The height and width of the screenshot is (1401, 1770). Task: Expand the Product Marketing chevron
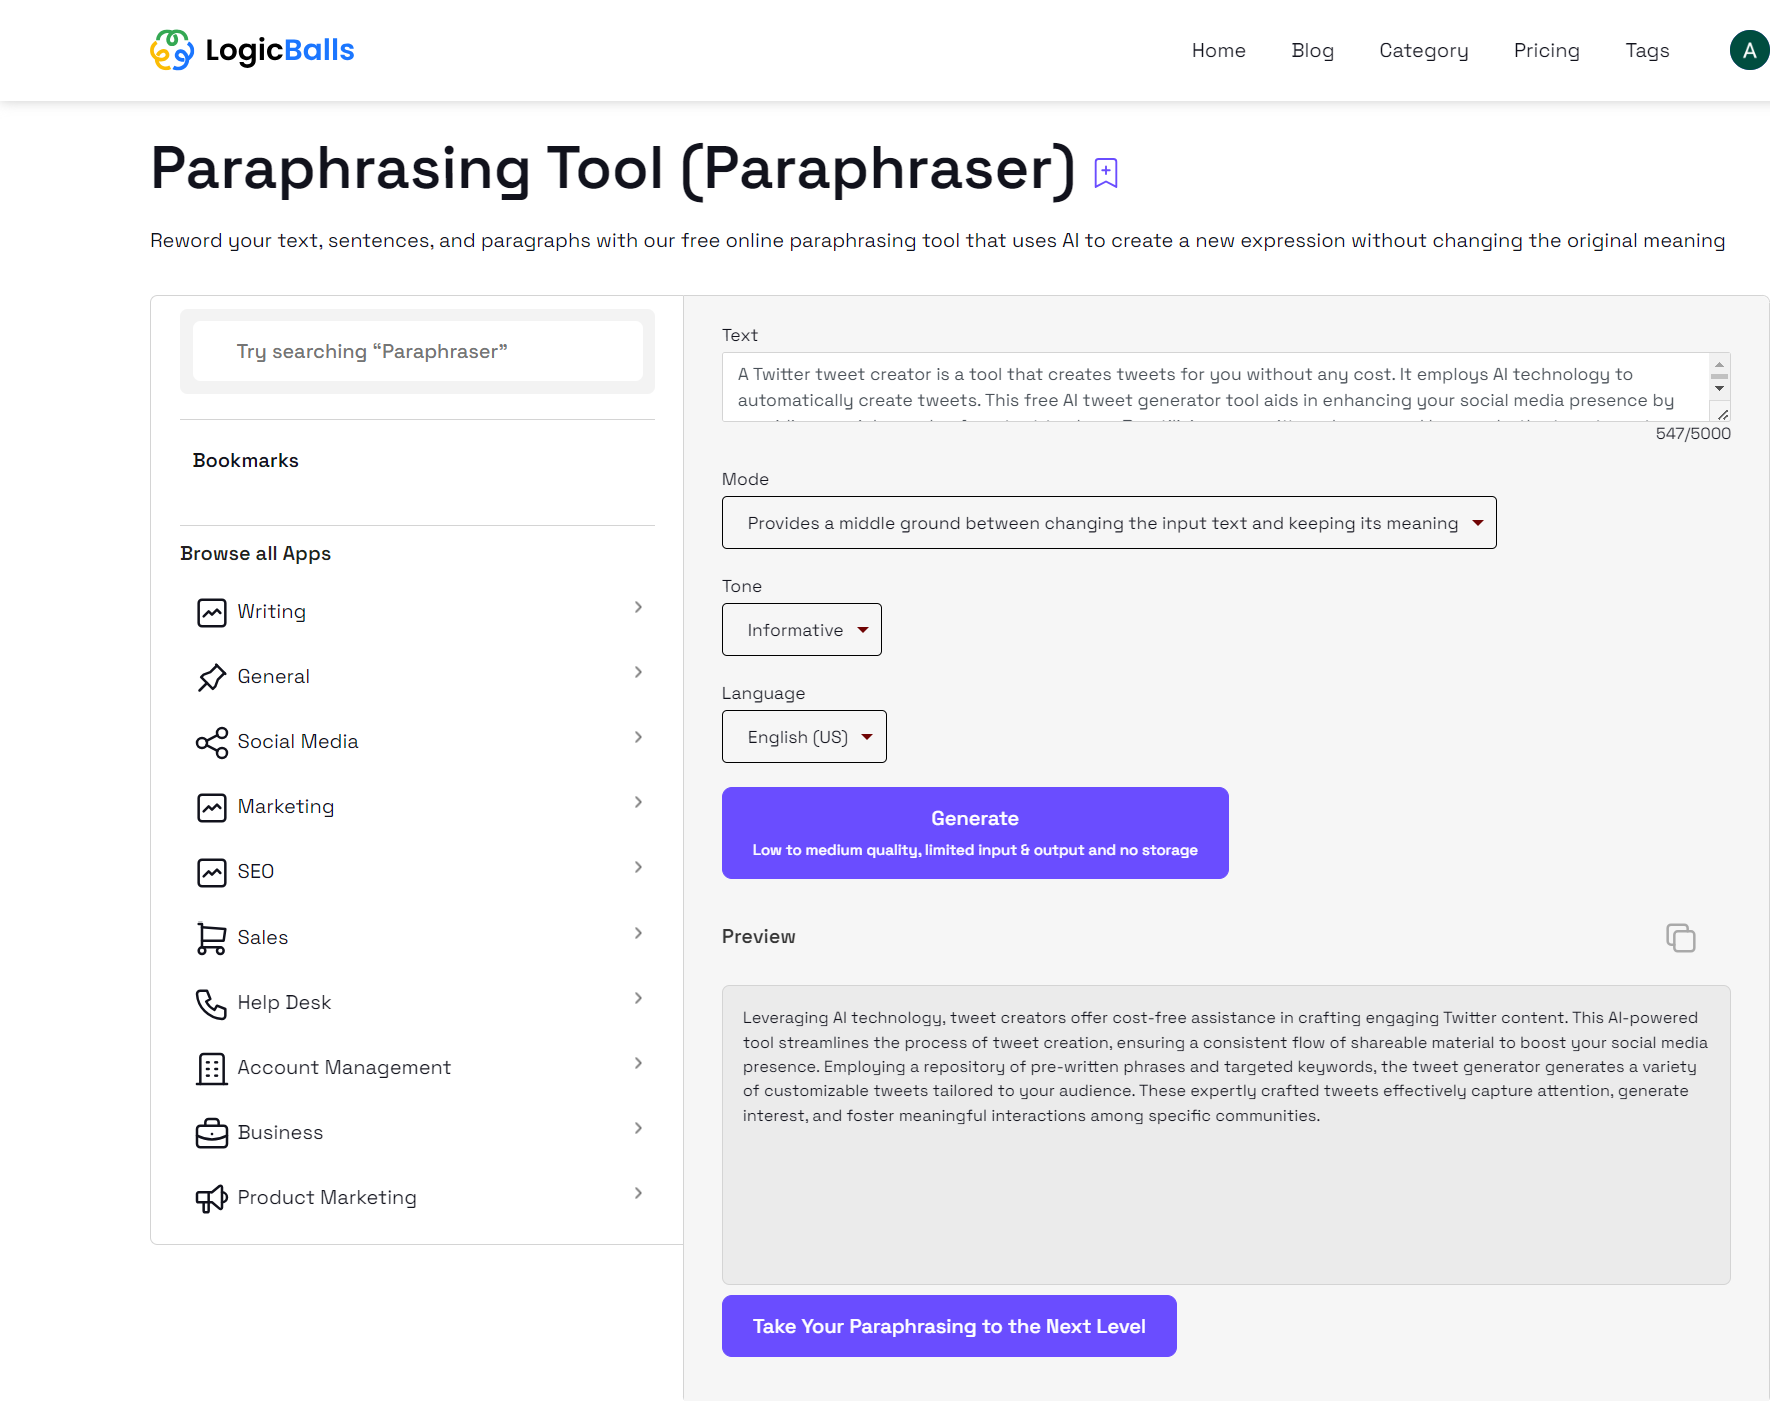pyautogui.click(x=638, y=1193)
